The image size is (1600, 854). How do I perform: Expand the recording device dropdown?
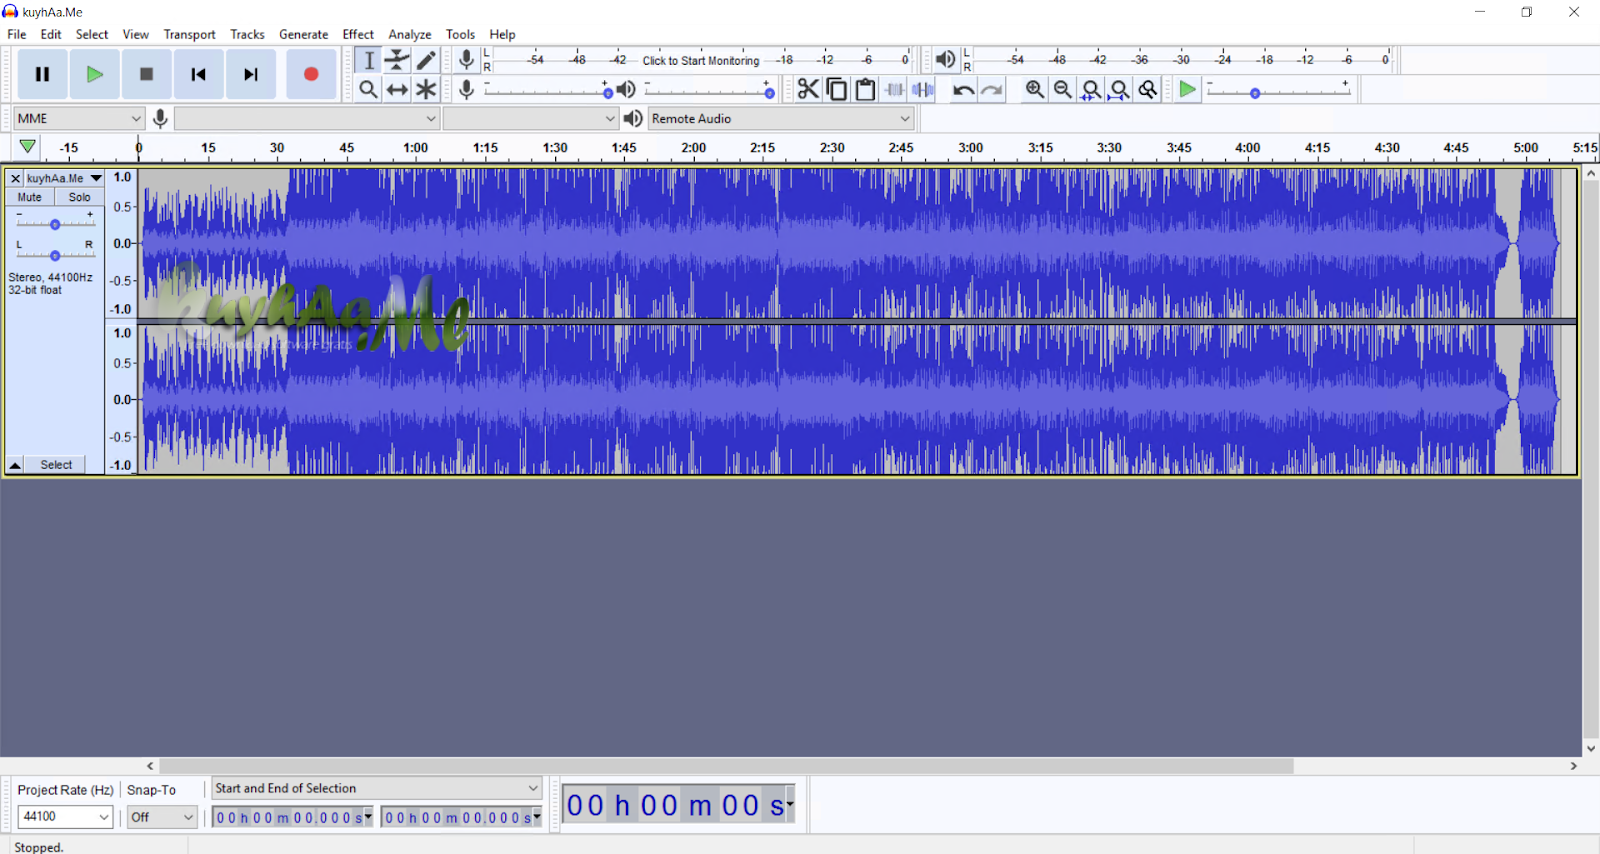click(x=307, y=119)
